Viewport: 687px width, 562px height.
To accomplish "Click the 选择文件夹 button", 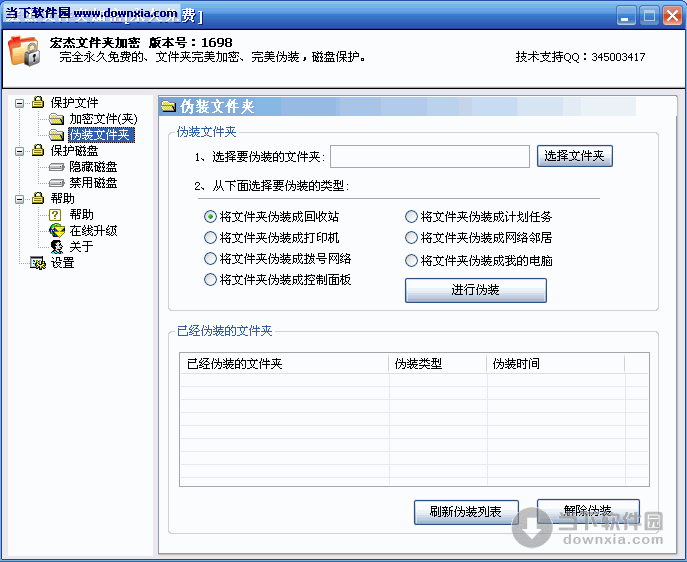I will tap(574, 156).
